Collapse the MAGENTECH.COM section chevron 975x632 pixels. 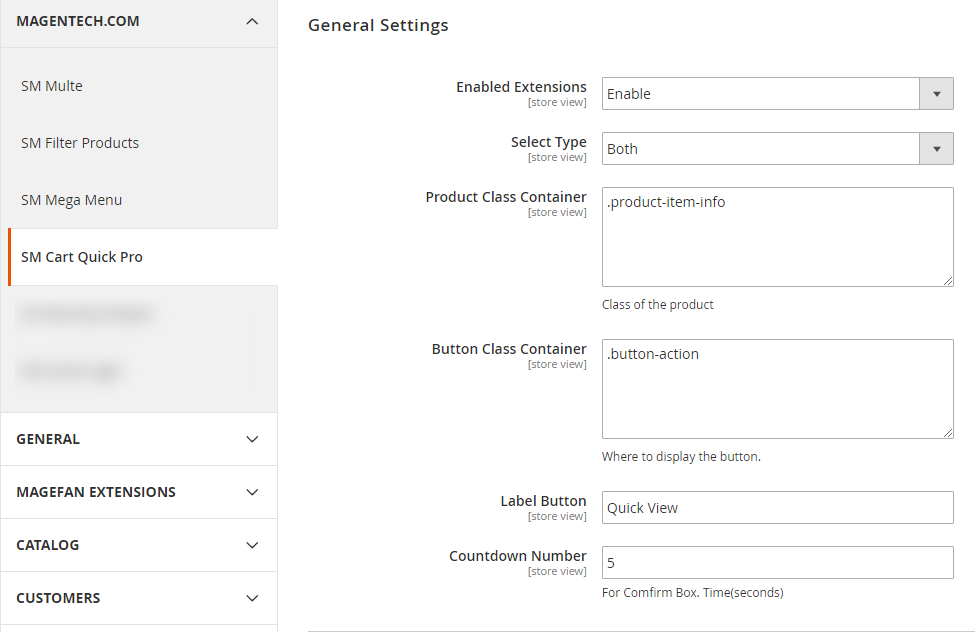252,21
